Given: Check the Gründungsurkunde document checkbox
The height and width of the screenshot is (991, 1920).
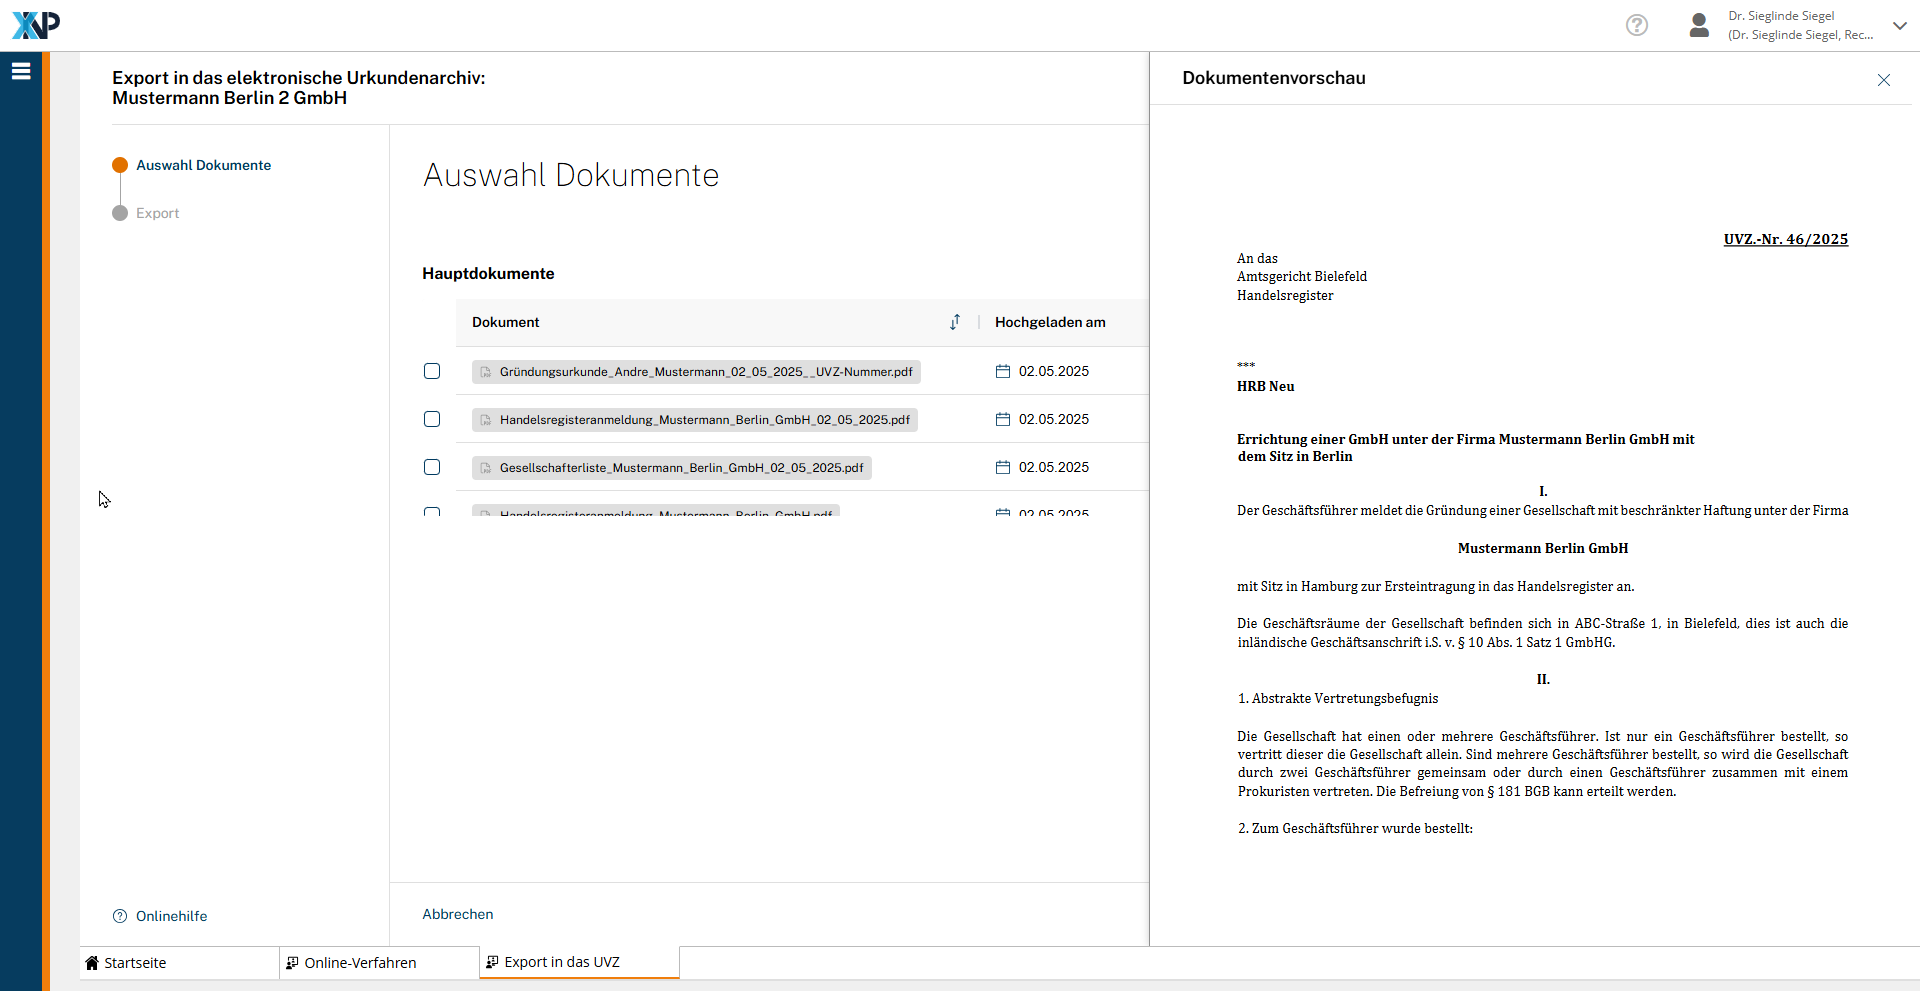Looking at the screenshot, I should [432, 371].
